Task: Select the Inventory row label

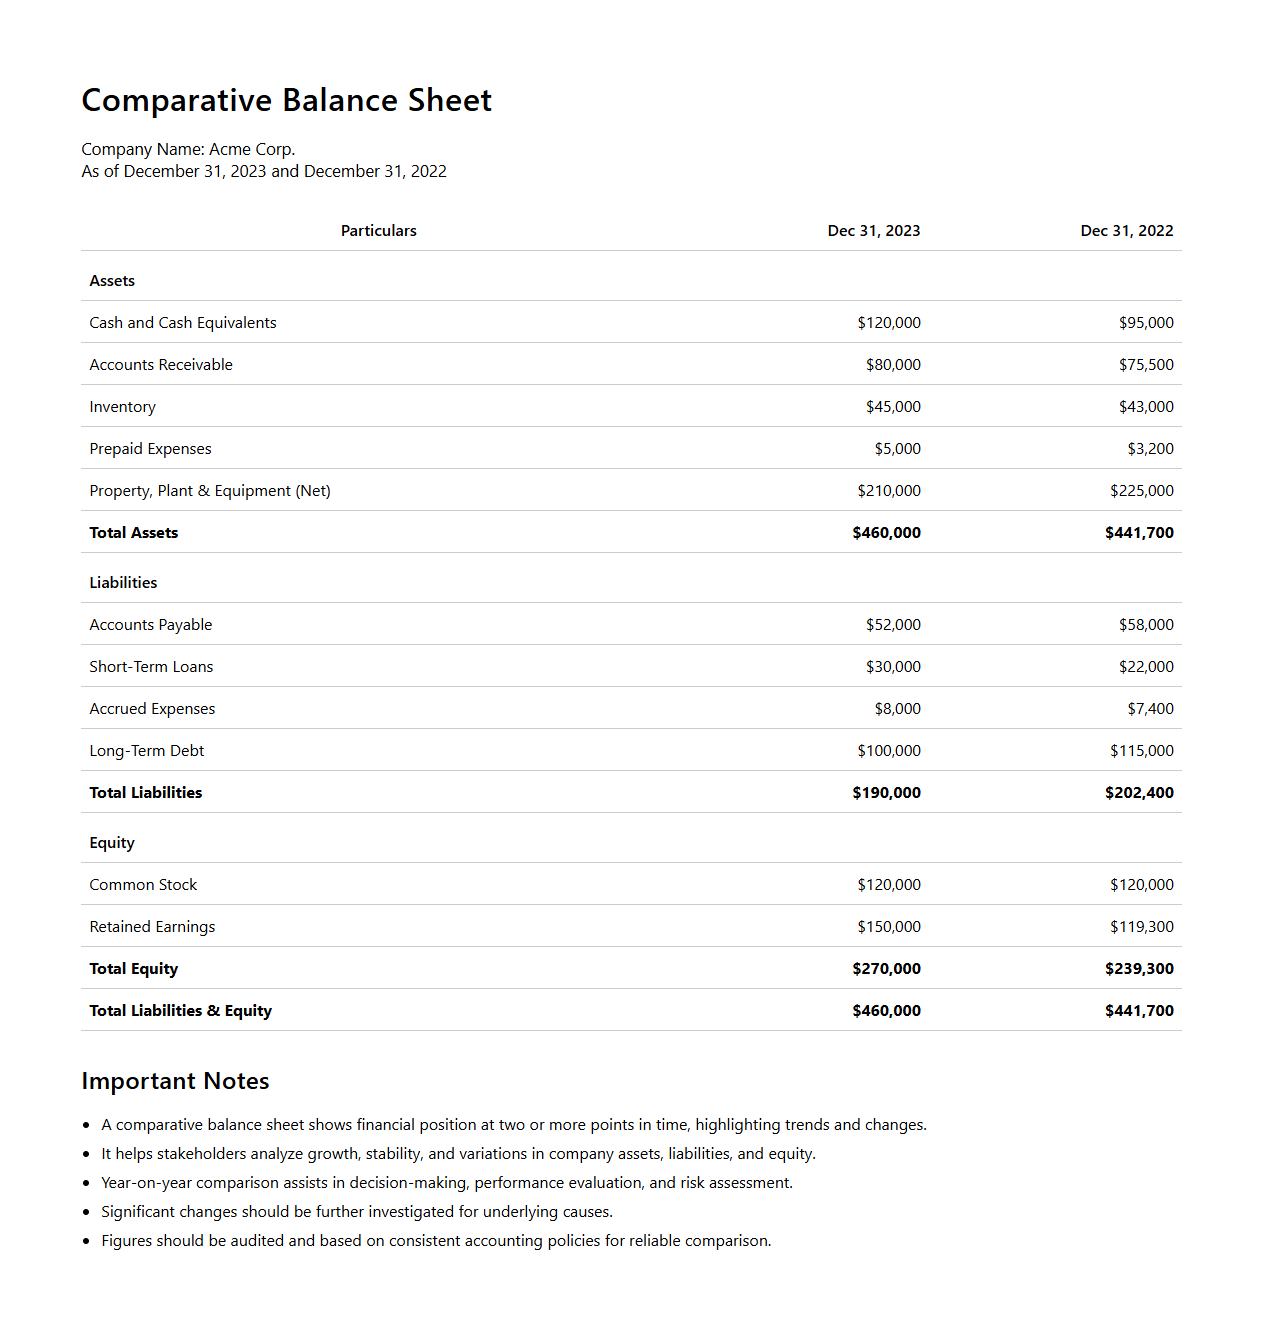Action: click(122, 407)
